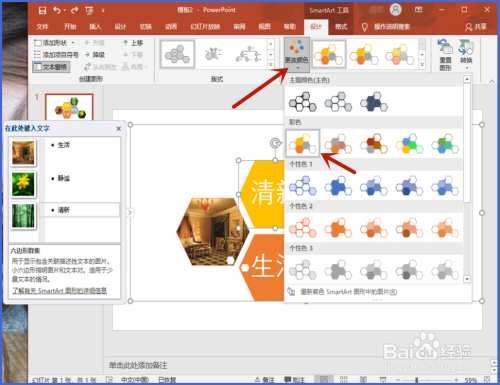Open the 文件 (File) tab

click(42, 27)
